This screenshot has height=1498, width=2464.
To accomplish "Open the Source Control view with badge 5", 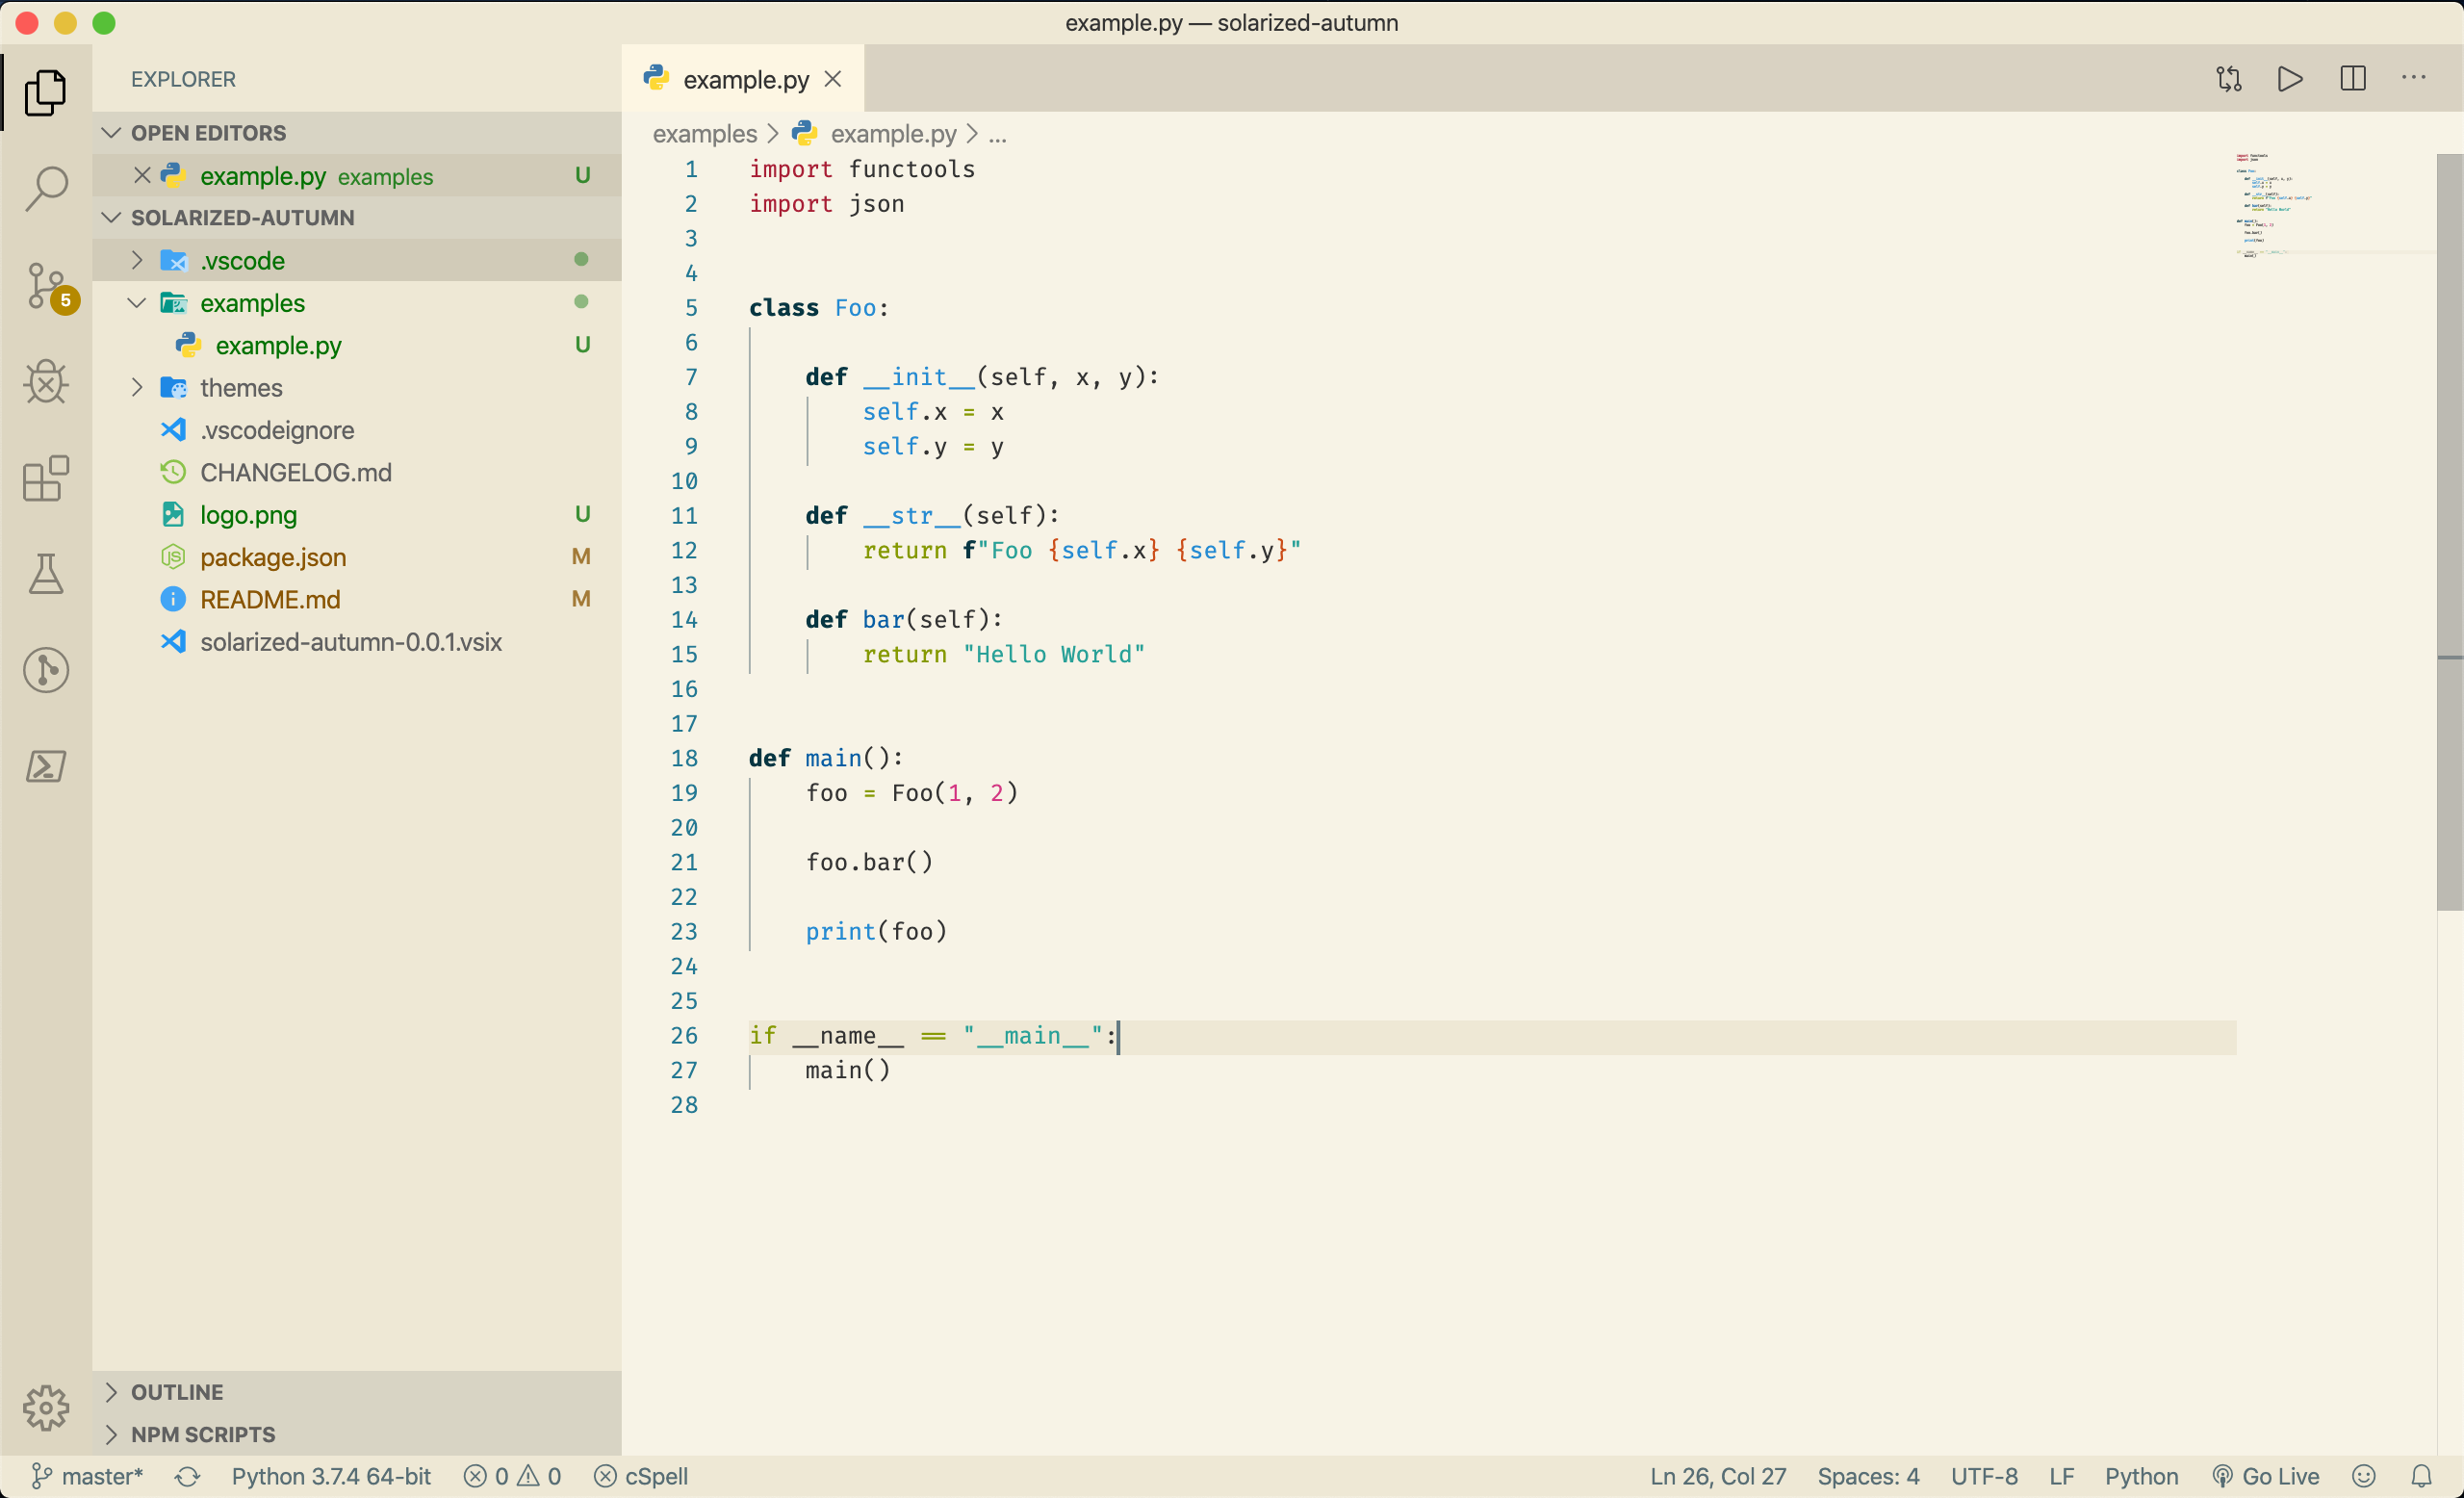I will [x=46, y=285].
